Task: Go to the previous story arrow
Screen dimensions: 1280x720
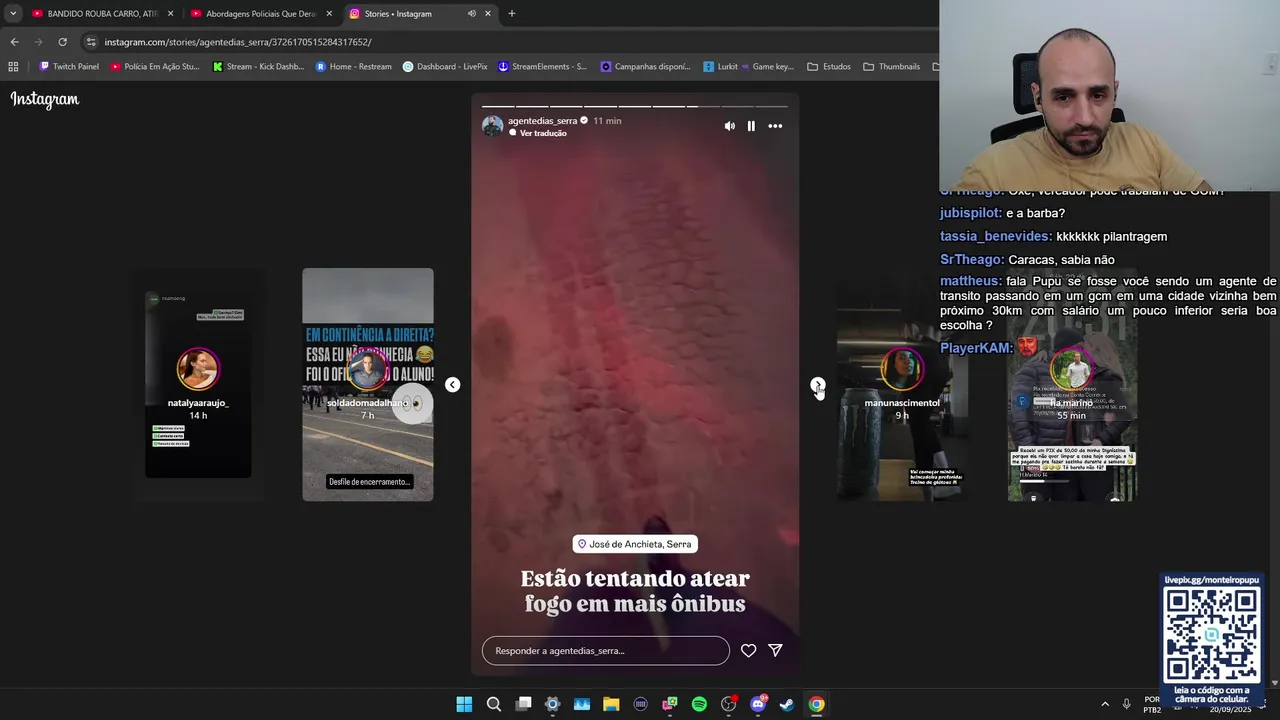Action: click(x=452, y=385)
